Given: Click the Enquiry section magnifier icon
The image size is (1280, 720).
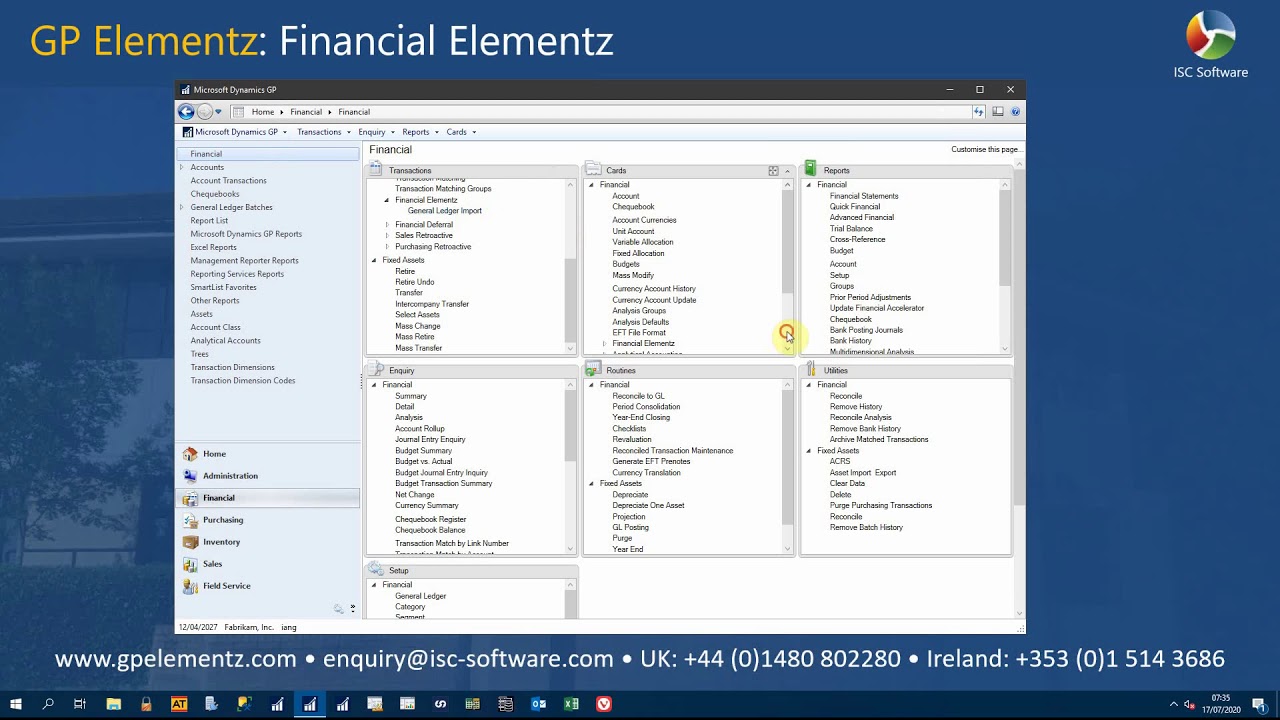Looking at the screenshot, I should tap(376, 370).
